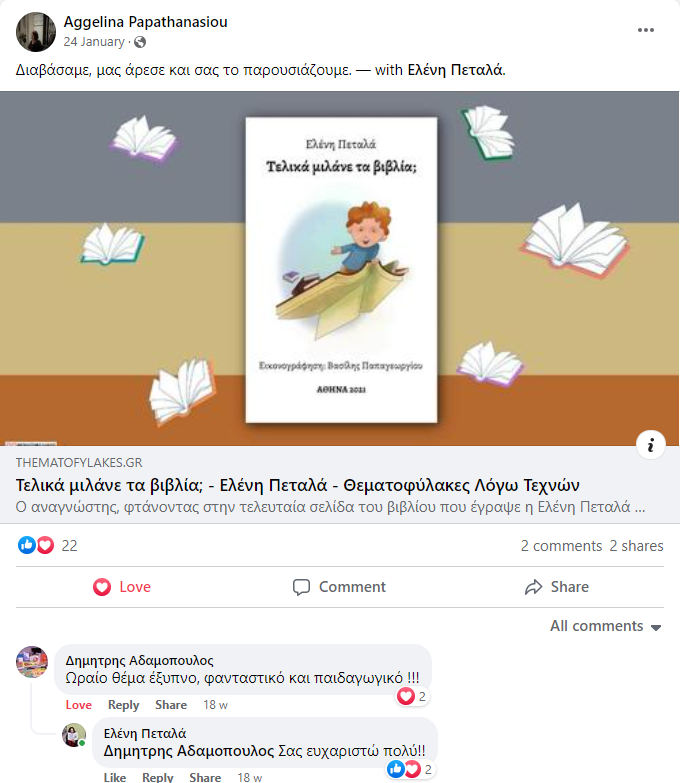
Task: Open Ελένη Πεταλά reply avatar
Action: click(x=74, y=735)
